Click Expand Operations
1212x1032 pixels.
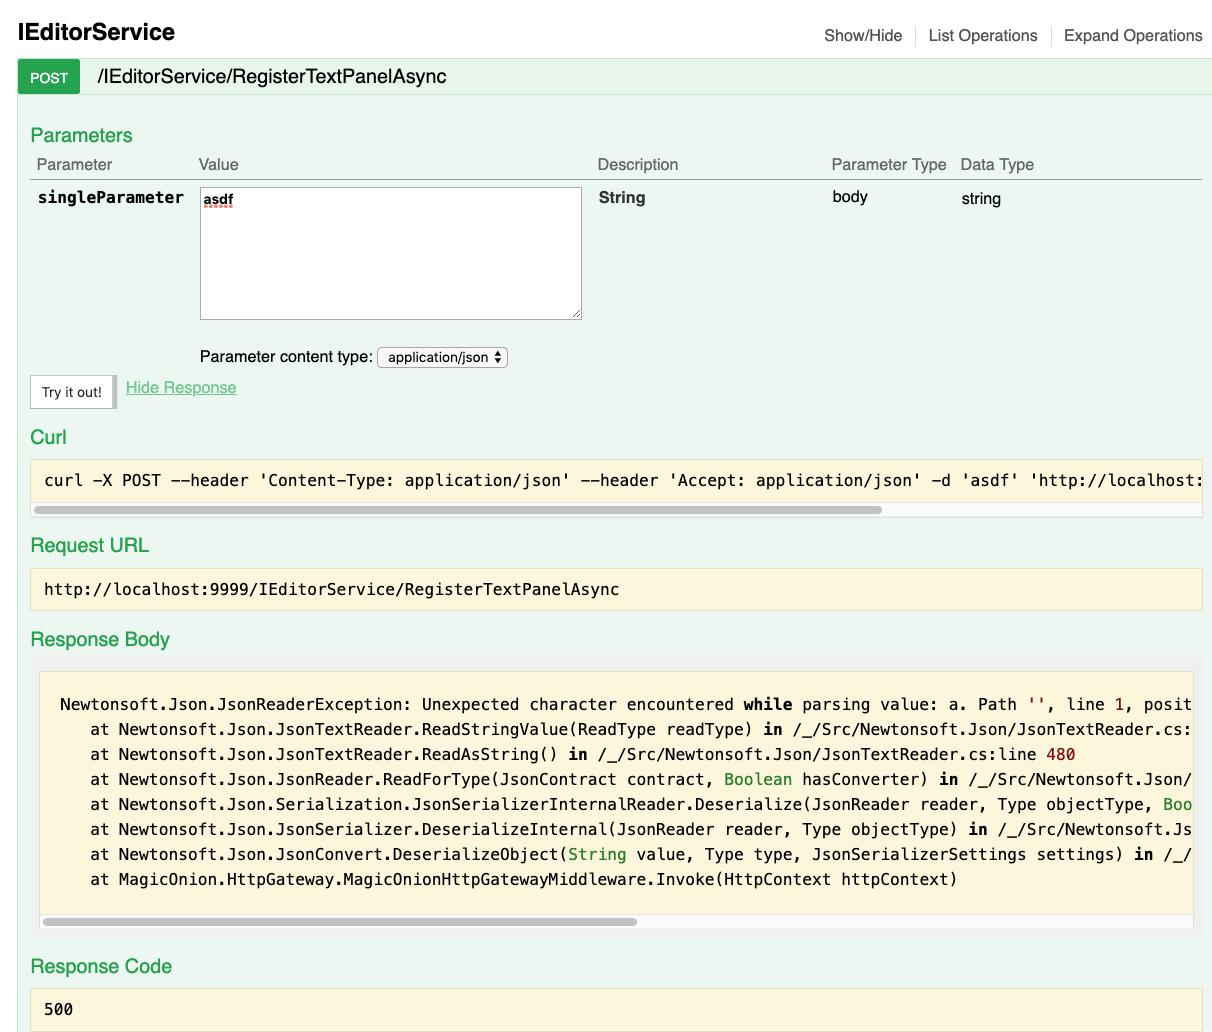(1133, 35)
